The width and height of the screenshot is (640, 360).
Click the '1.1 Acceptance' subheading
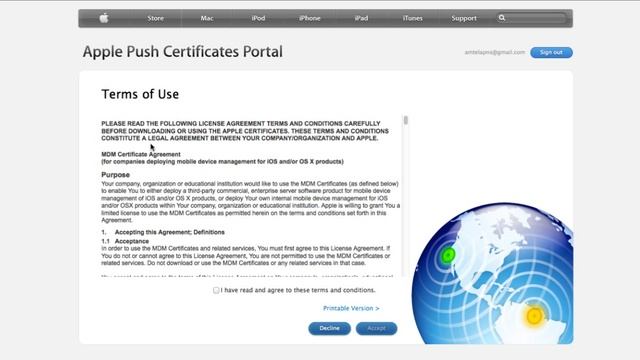pyautogui.click(x=125, y=241)
